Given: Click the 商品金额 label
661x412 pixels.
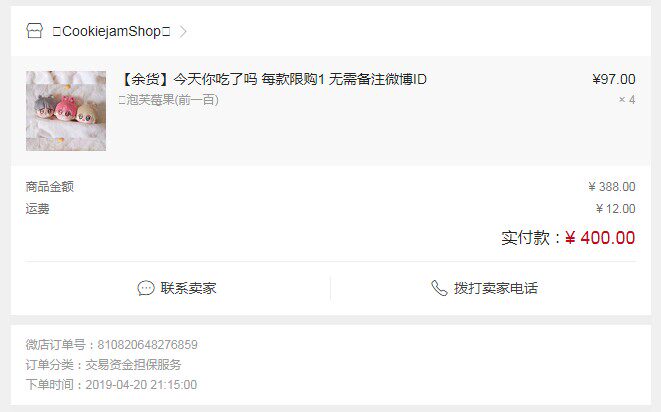Looking at the screenshot, I should 50,186.
